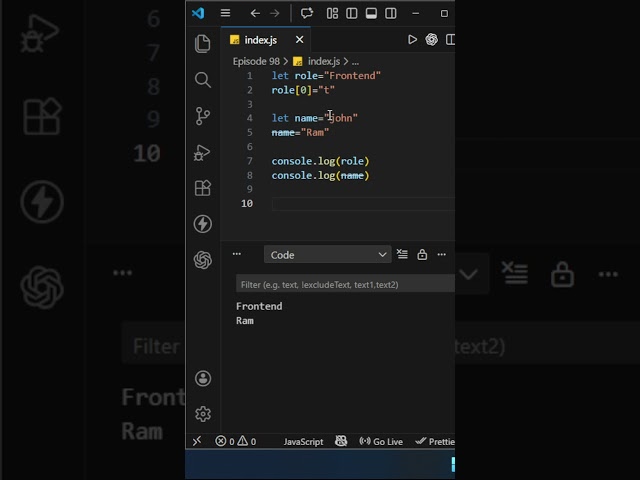
Task: Open the ChatGPT sidebar icon
Action: pos(202,260)
